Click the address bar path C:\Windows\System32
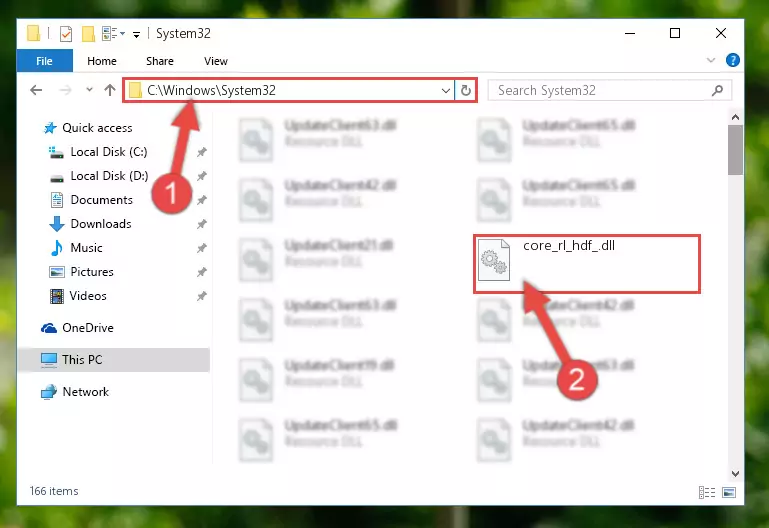 click(x=211, y=90)
